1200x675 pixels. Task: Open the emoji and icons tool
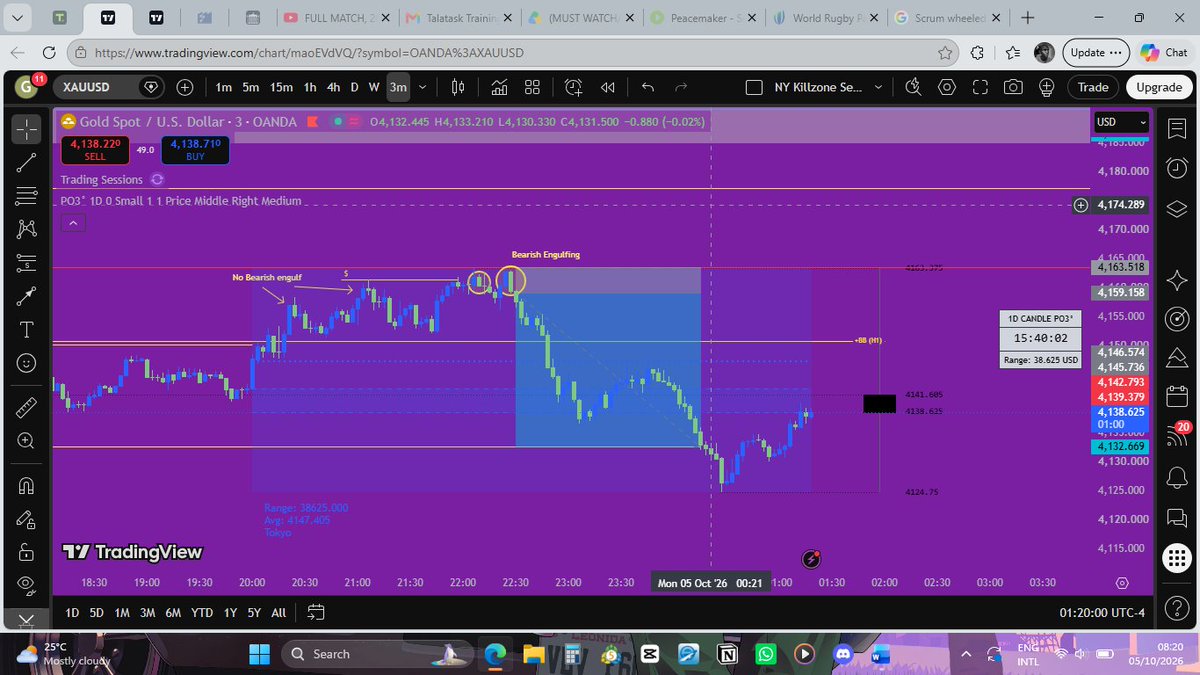(x=26, y=362)
